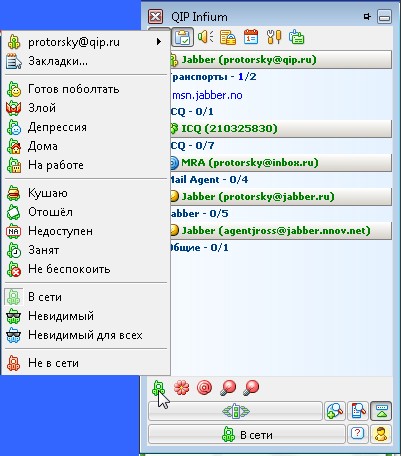Image resolution: width=401 pixels, height=456 pixels.
Task: Set status to Недоступен
Action: point(85,231)
